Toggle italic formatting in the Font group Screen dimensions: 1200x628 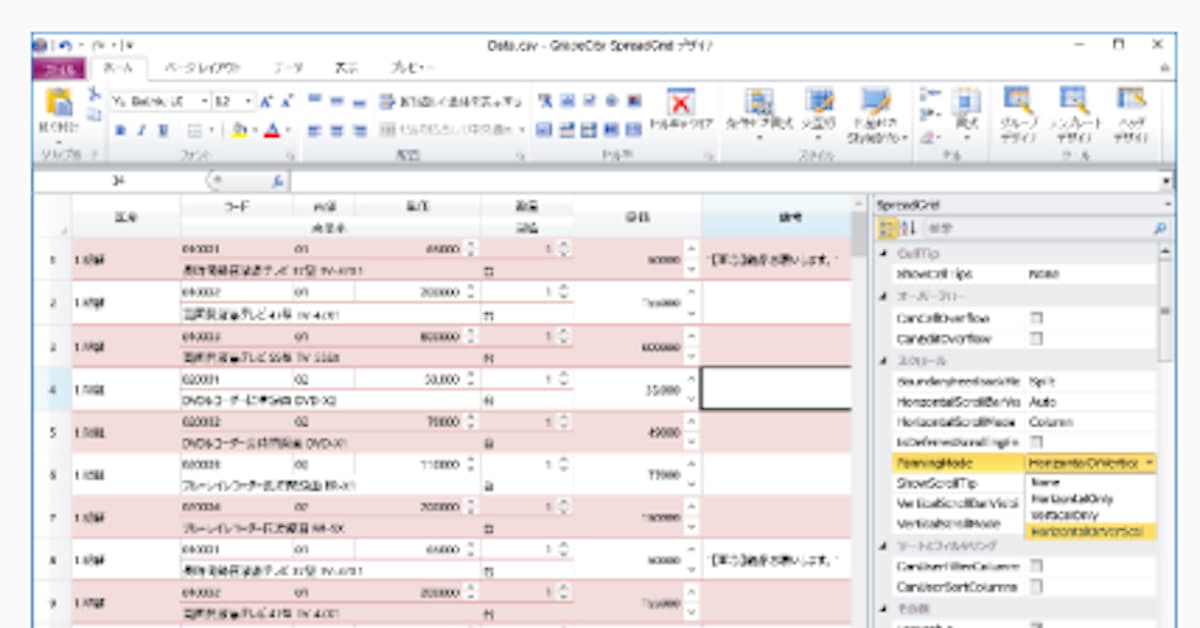(x=141, y=130)
